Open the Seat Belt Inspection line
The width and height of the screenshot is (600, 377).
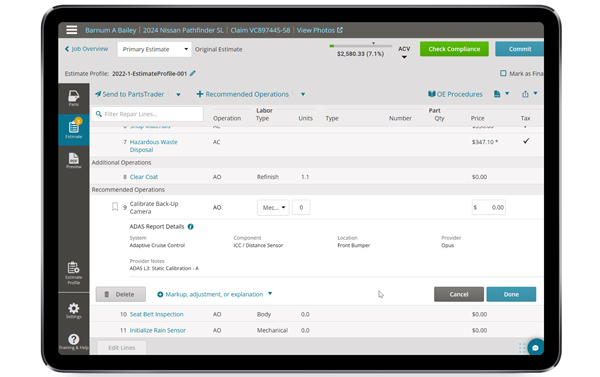click(157, 314)
